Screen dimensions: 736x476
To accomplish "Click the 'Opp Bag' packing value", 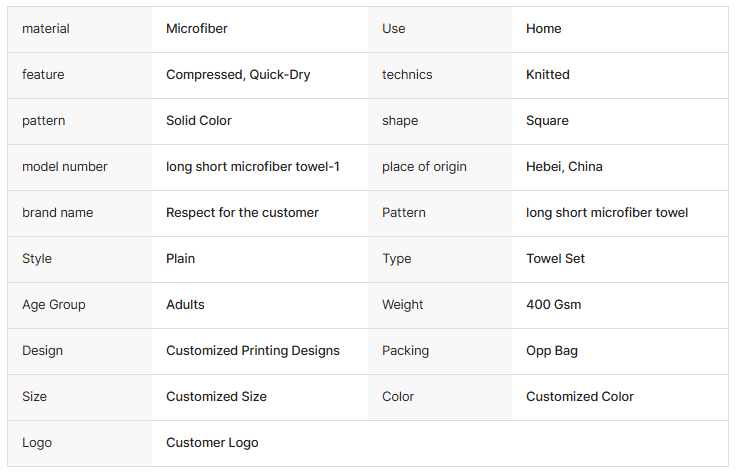I will pyautogui.click(x=552, y=351).
